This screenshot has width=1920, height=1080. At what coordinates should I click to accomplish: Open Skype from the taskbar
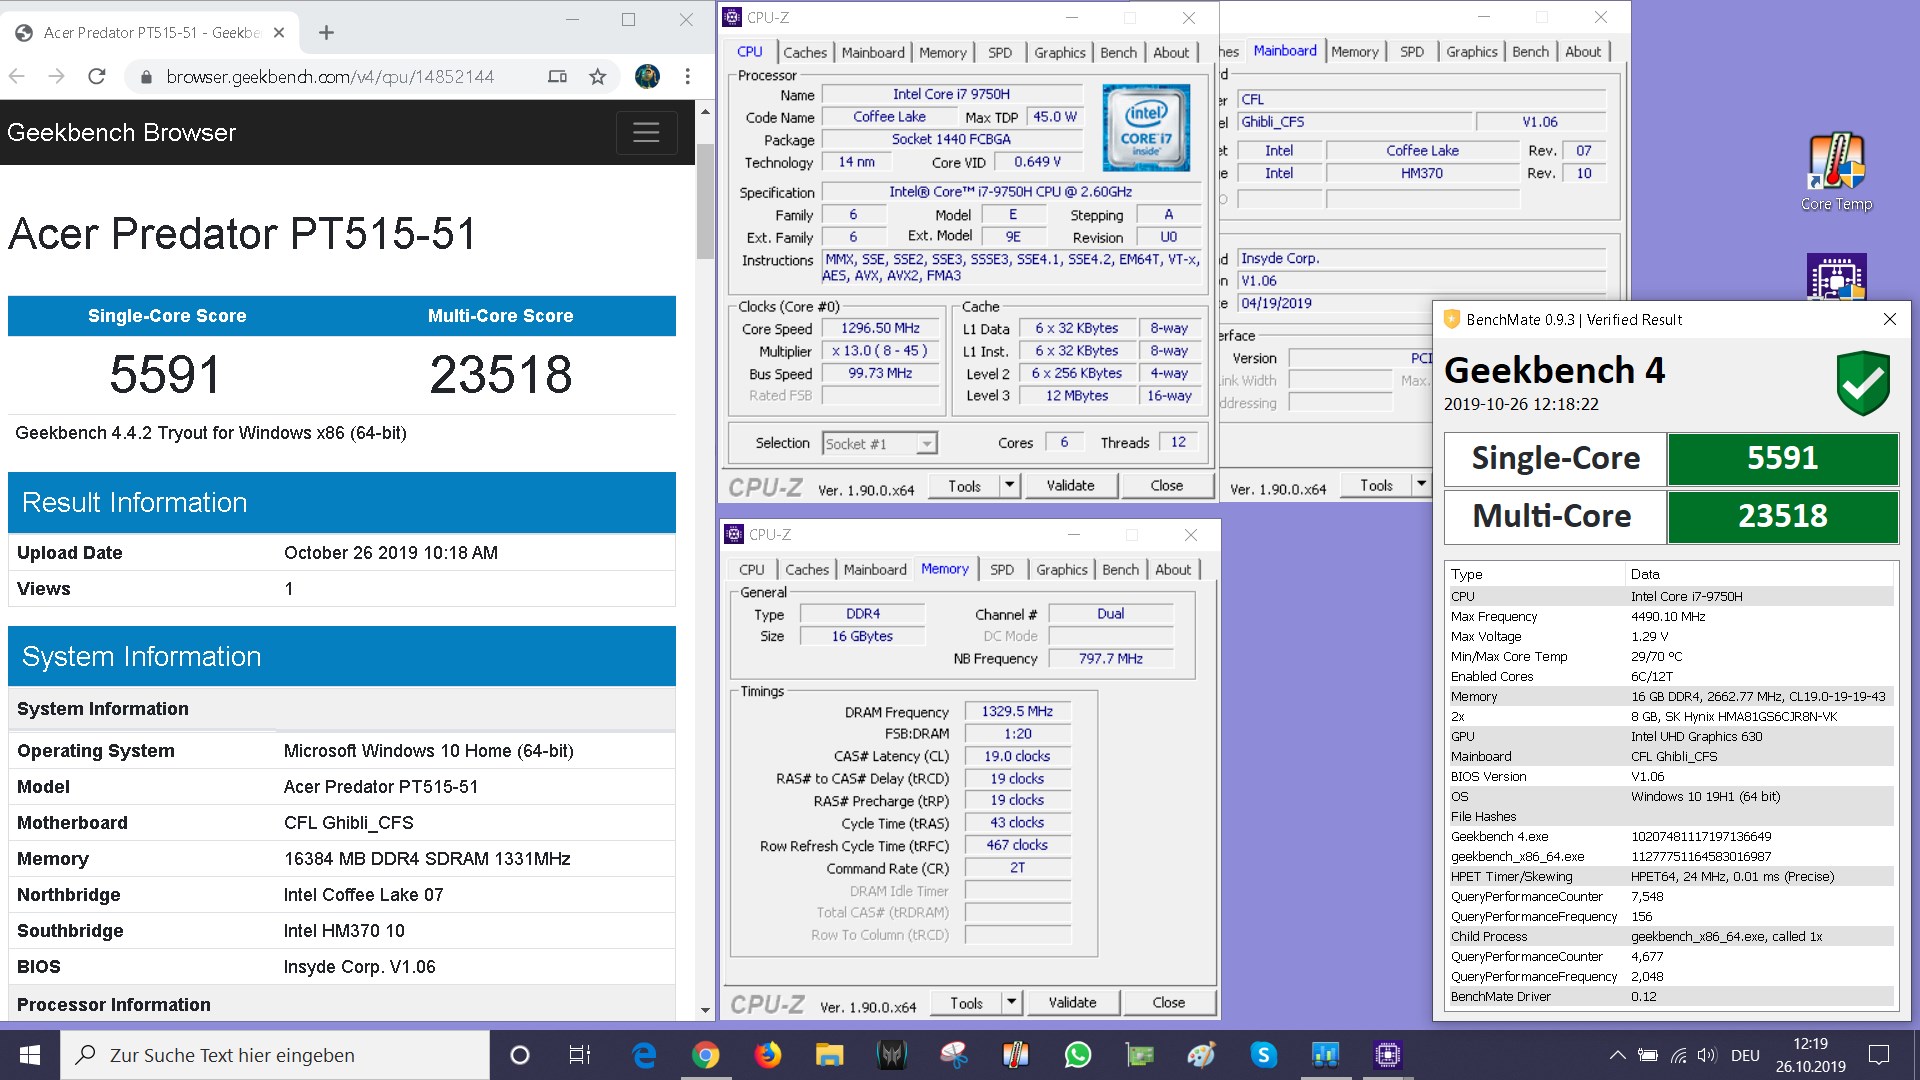click(x=1264, y=1055)
